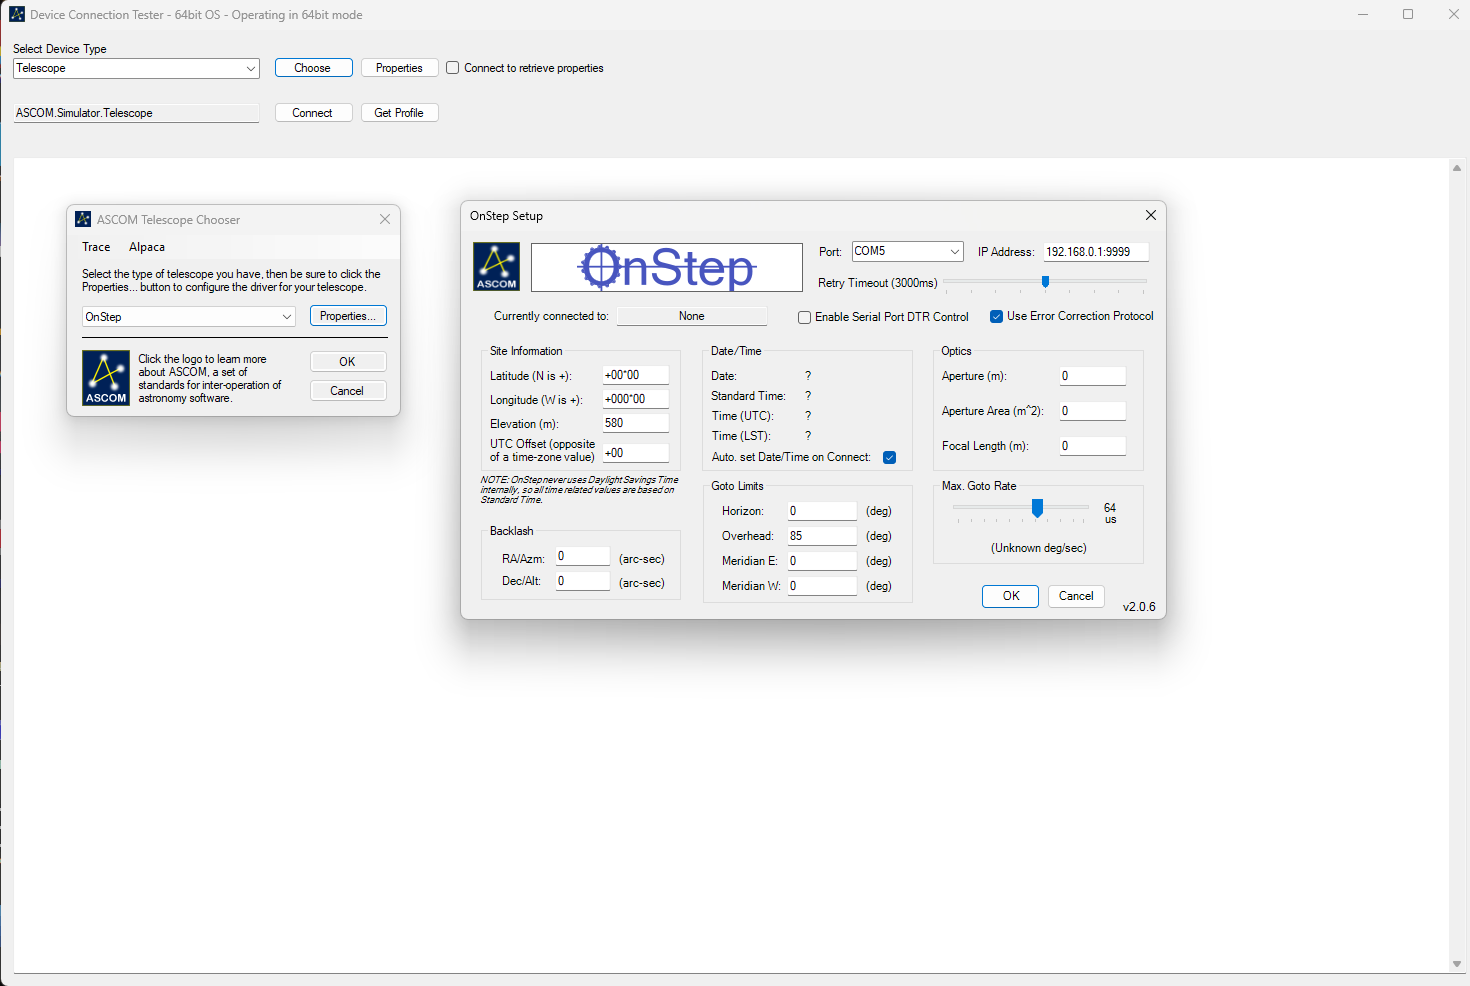Click the Overhead field showing 85
The height and width of the screenshot is (986, 1470).
[822, 536]
